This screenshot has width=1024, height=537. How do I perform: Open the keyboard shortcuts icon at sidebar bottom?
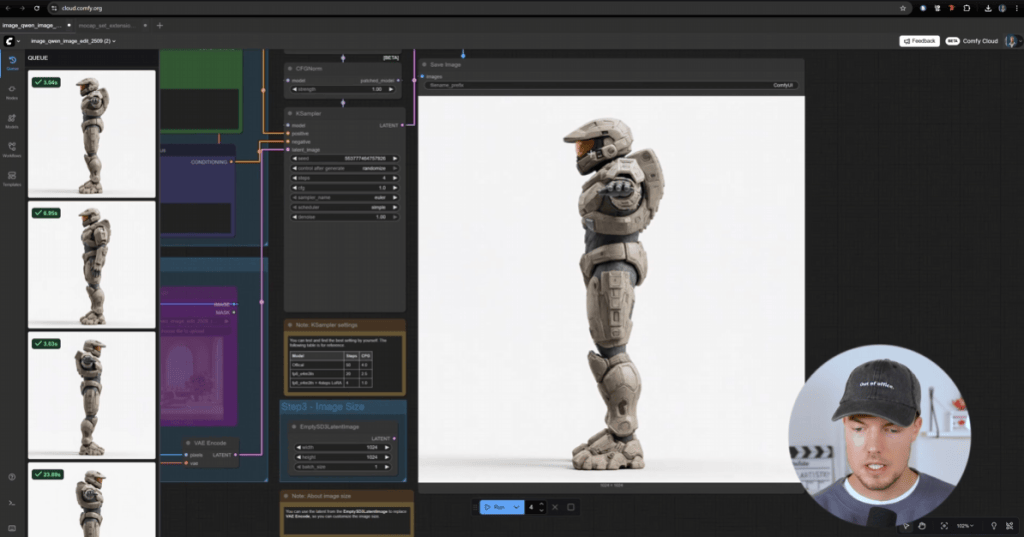tap(12, 528)
